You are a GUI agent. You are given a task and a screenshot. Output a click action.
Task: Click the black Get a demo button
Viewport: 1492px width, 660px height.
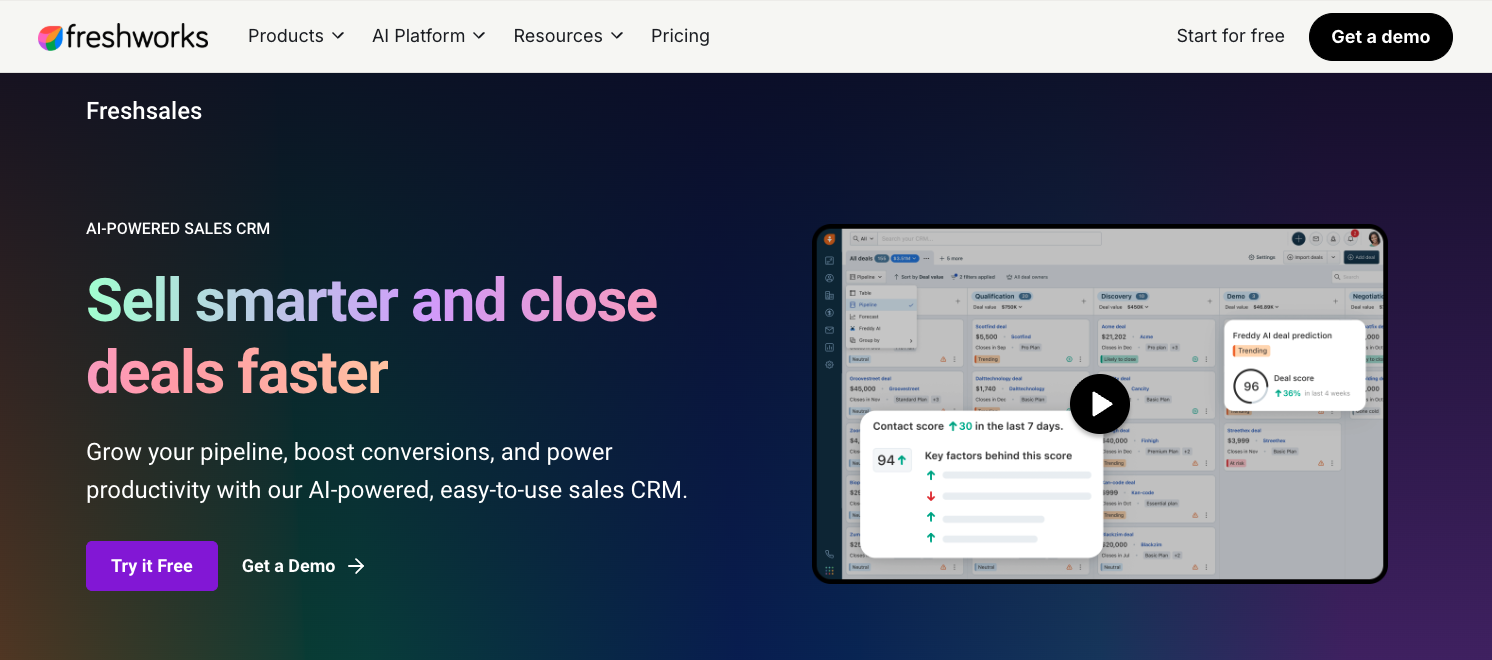coord(1380,37)
